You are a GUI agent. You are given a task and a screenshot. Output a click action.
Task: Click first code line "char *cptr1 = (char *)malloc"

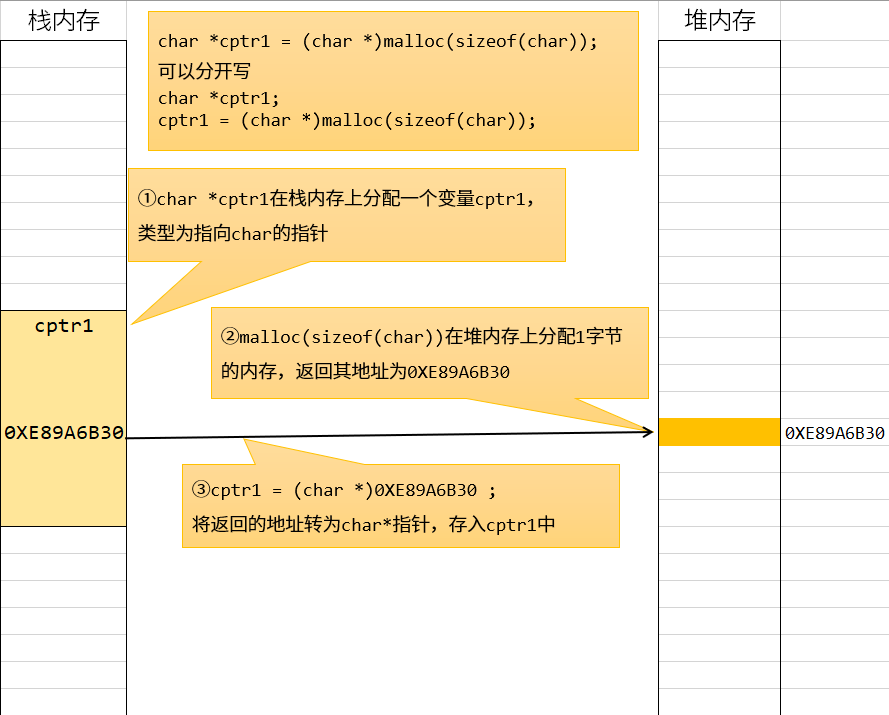pyautogui.click(x=378, y=41)
